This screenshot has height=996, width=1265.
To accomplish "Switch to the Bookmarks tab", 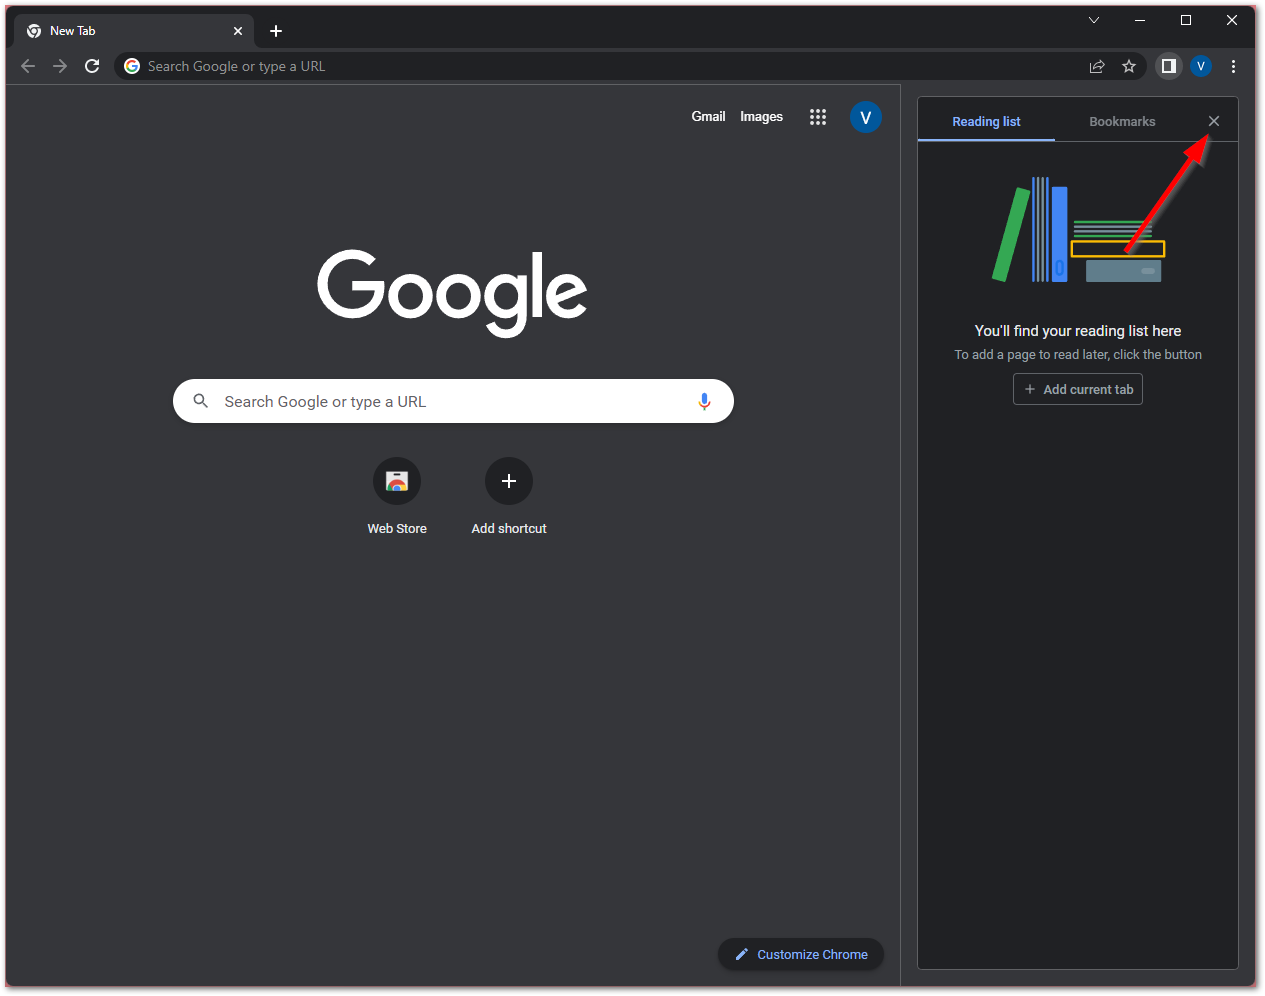I will [1122, 121].
